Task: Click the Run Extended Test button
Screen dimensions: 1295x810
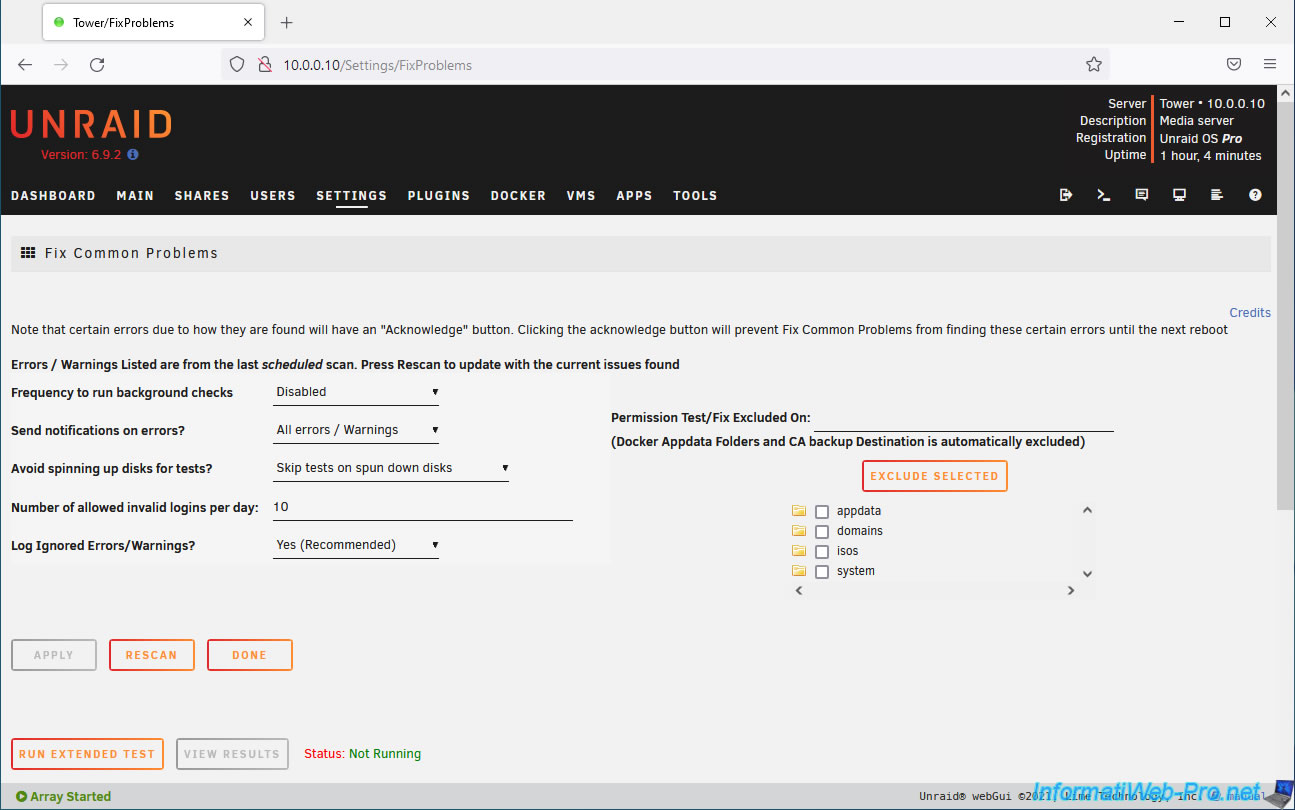Action: [x=87, y=754]
